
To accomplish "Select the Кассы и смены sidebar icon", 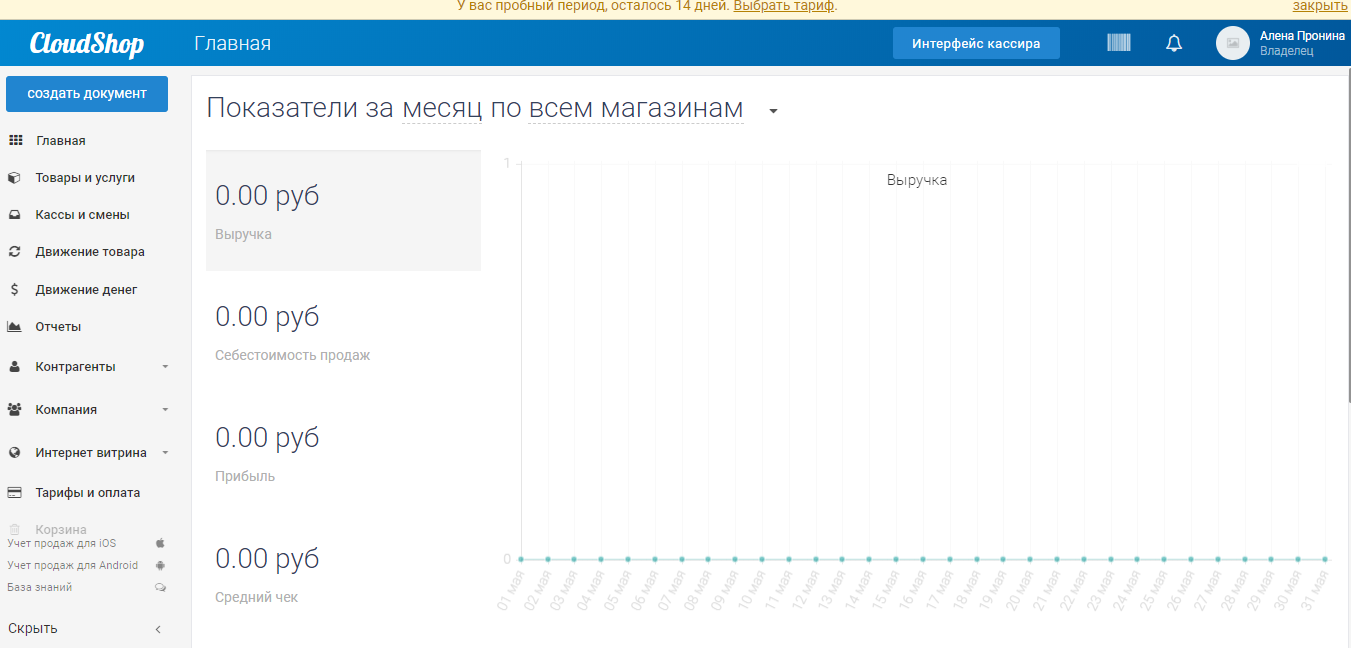I will [14, 214].
